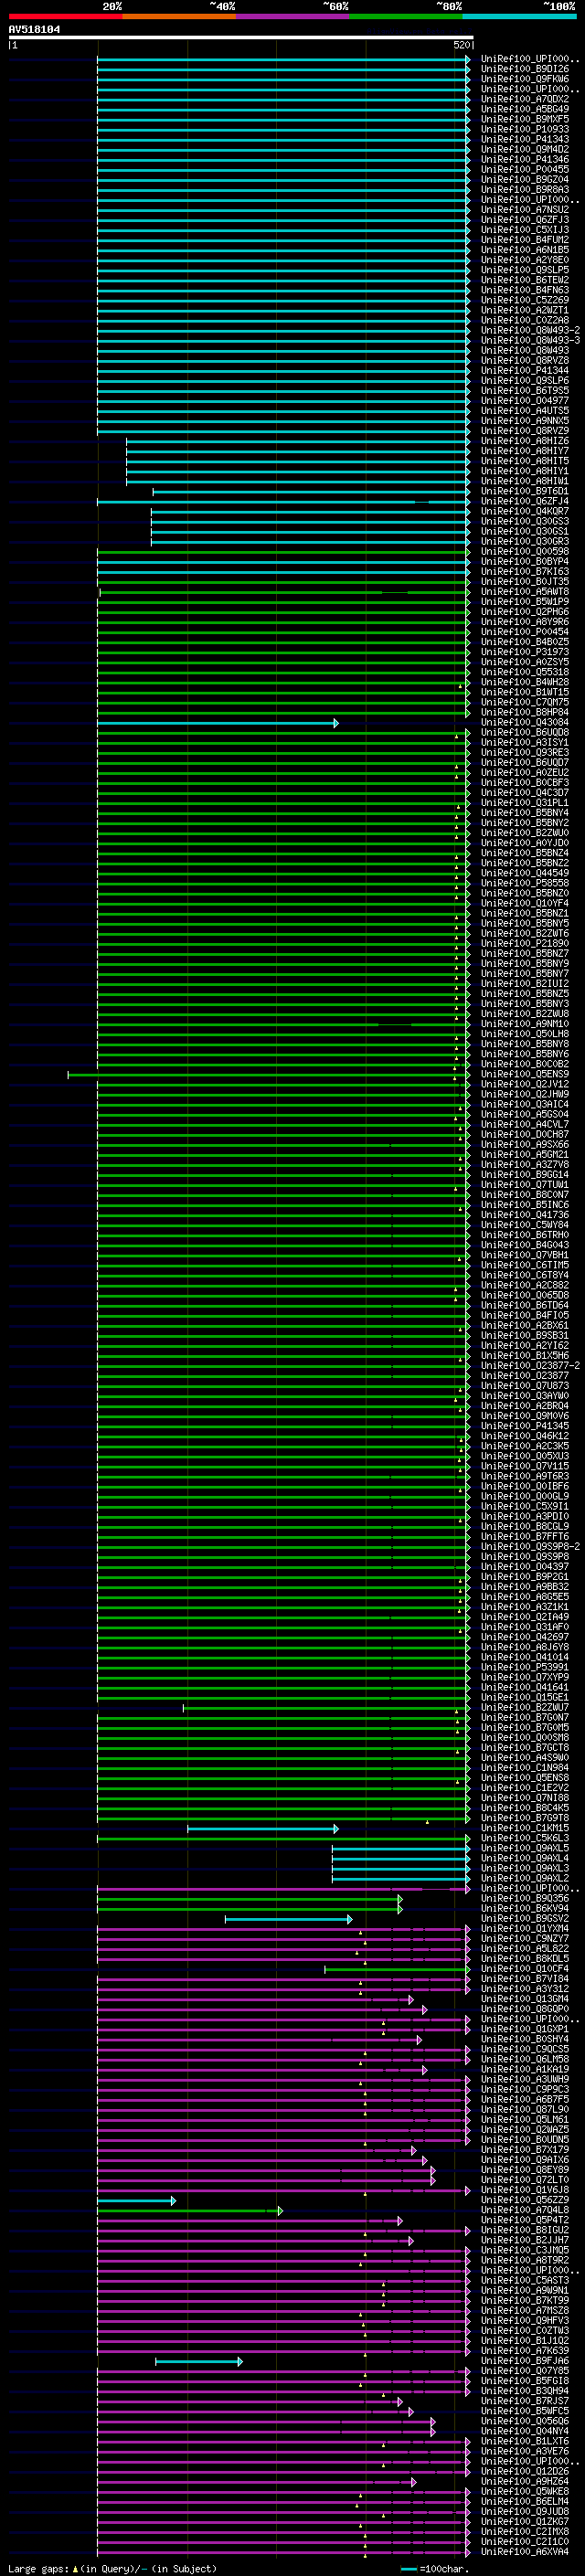This screenshot has width=585, height=2576.
Task: Click the purple ~60% identity legend segment
Action: pyautogui.click(x=292, y=16)
